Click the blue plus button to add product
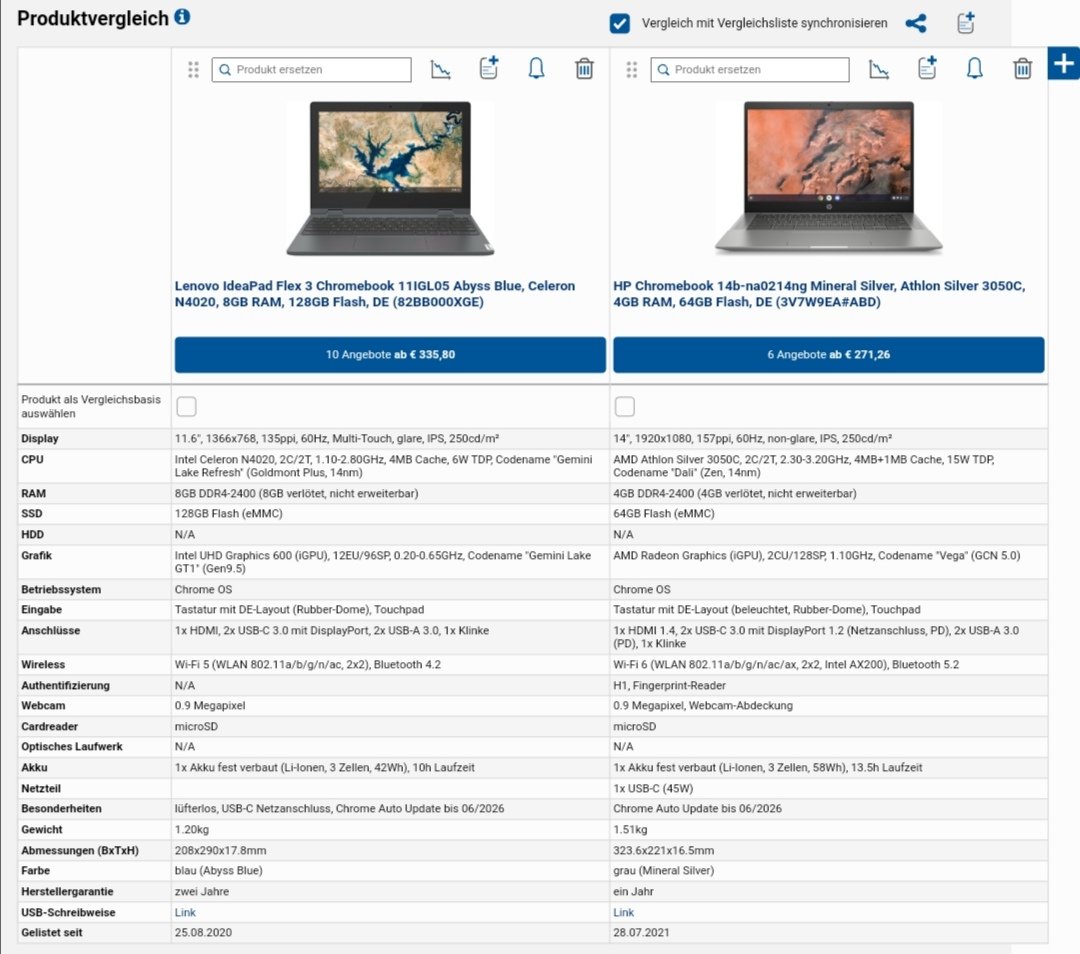 coord(1063,63)
